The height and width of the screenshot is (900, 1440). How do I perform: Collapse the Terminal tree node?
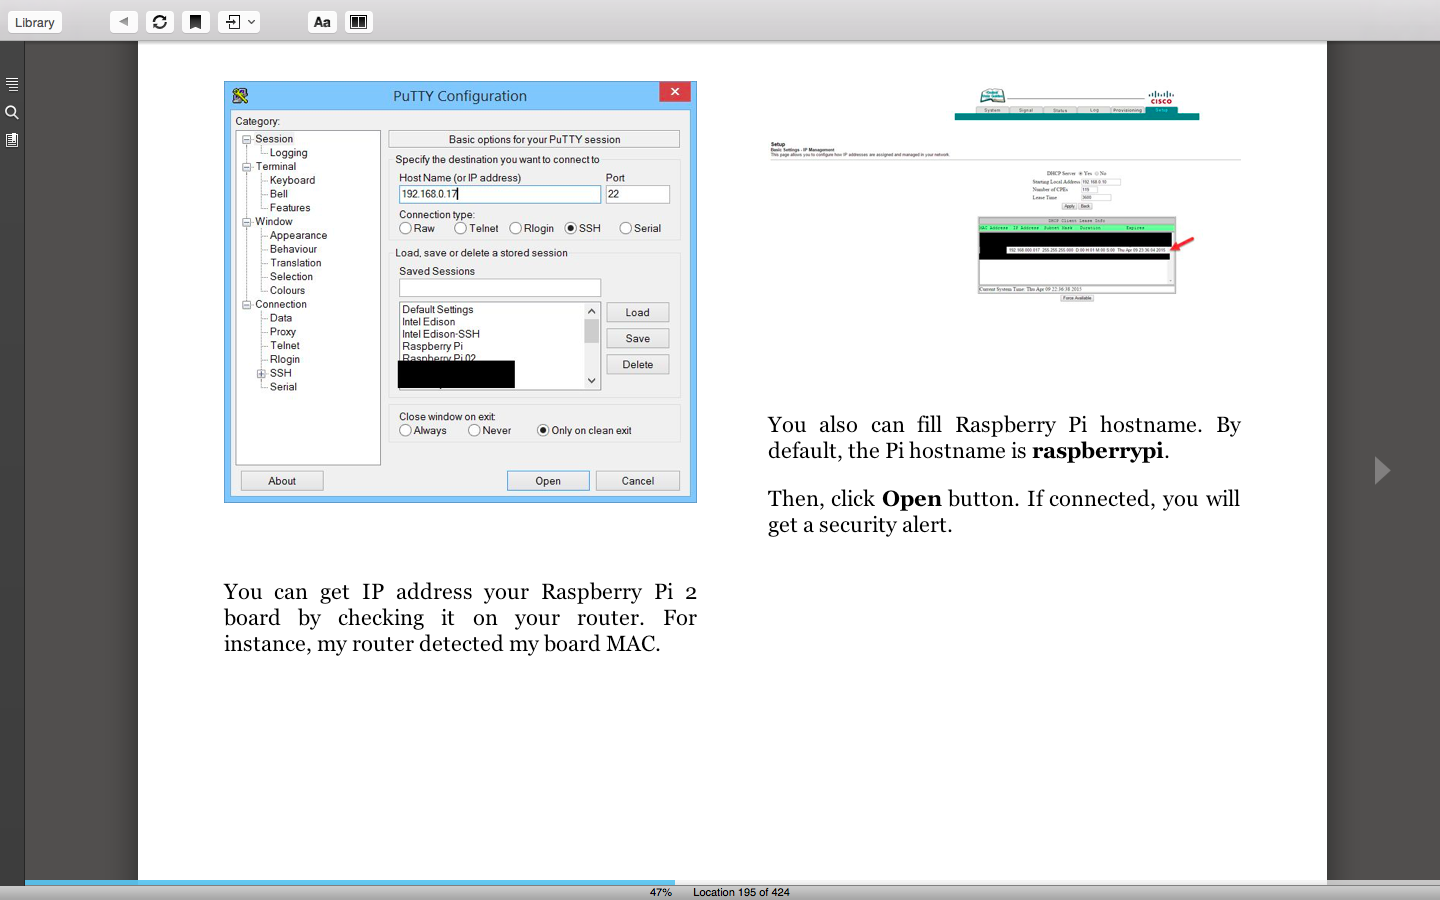246,167
